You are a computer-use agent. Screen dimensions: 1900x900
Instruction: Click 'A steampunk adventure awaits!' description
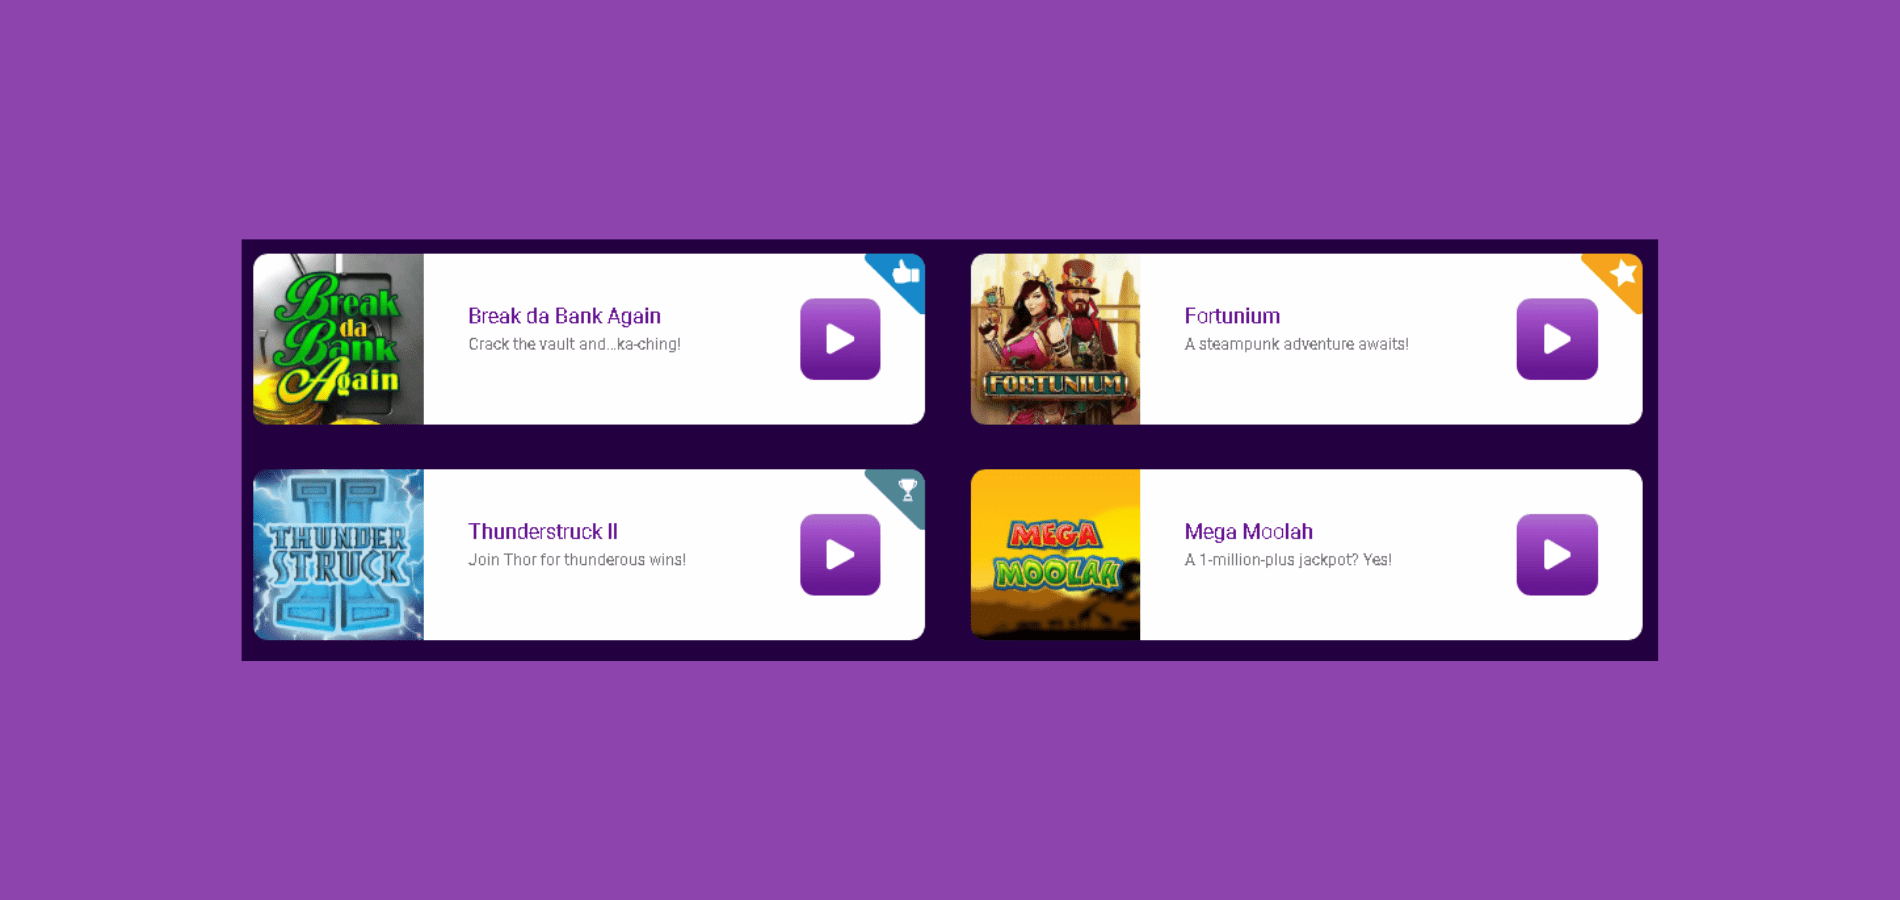pos(1296,344)
